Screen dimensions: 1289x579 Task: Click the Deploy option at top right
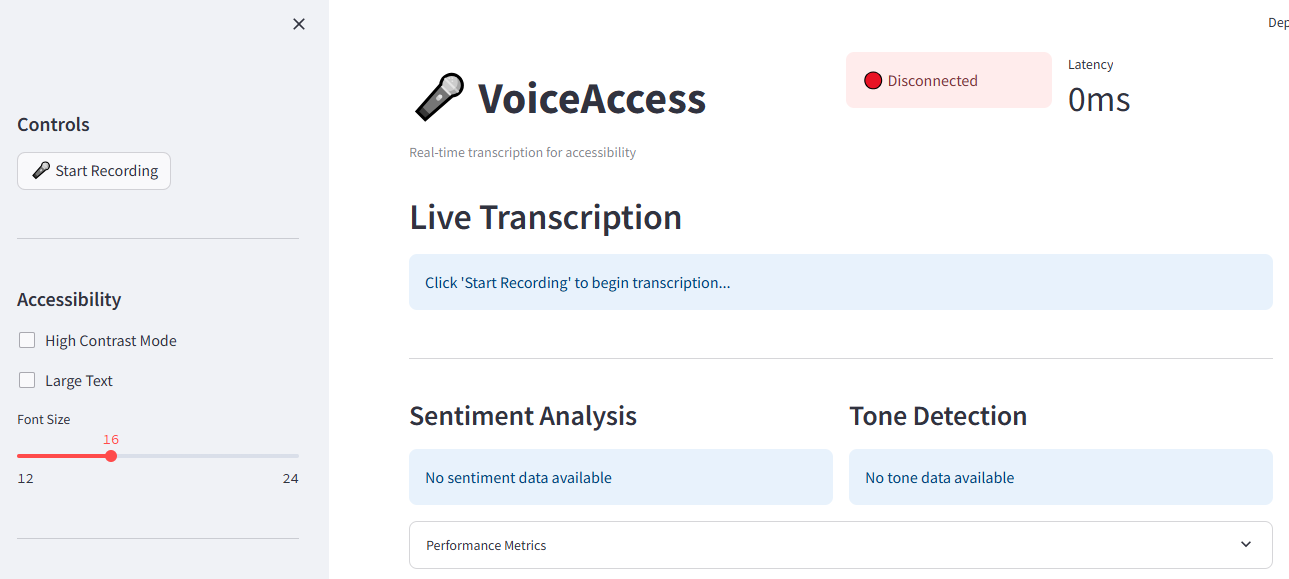1278,23
